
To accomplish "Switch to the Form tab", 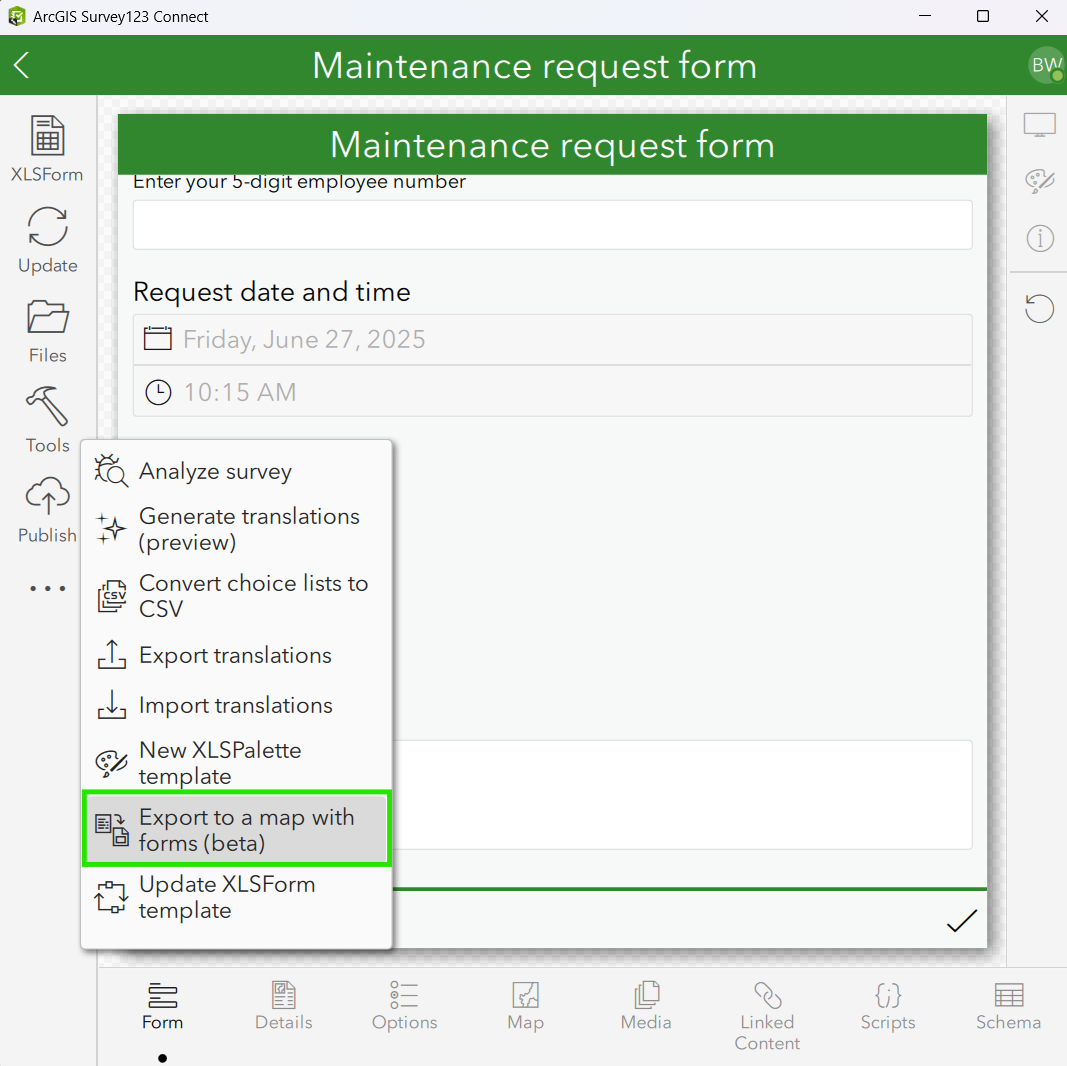I will [x=162, y=1006].
